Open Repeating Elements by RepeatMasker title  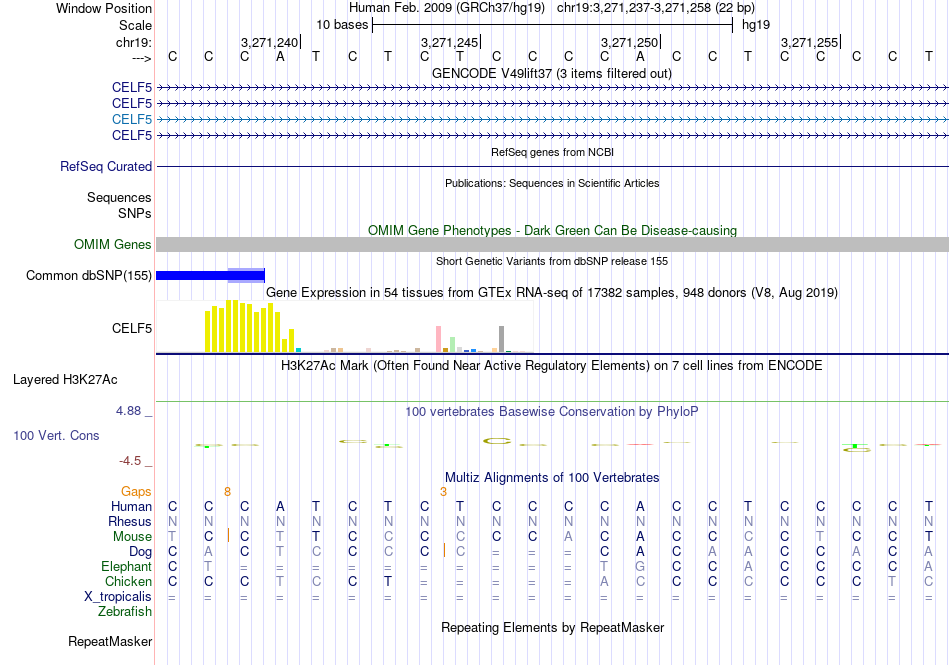tap(552, 627)
